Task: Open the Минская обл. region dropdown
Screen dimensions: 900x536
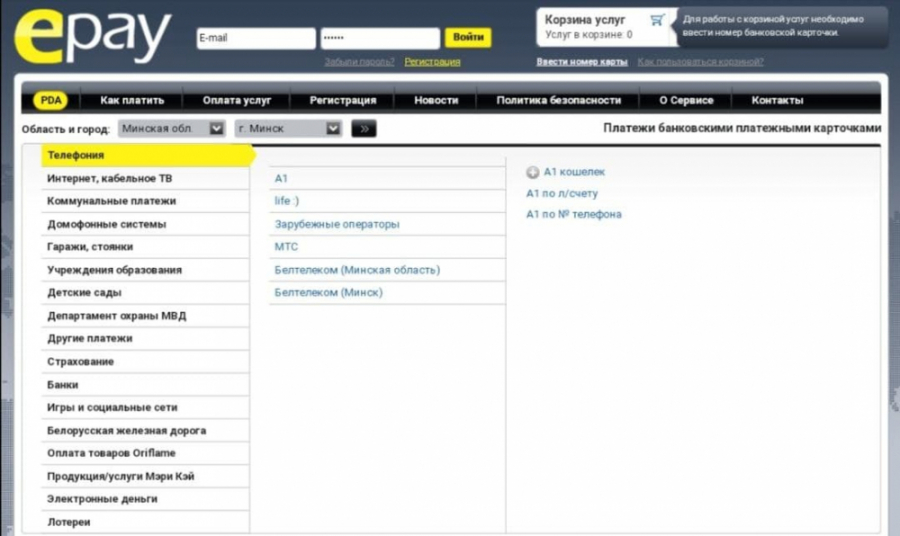Action: coord(171,129)
